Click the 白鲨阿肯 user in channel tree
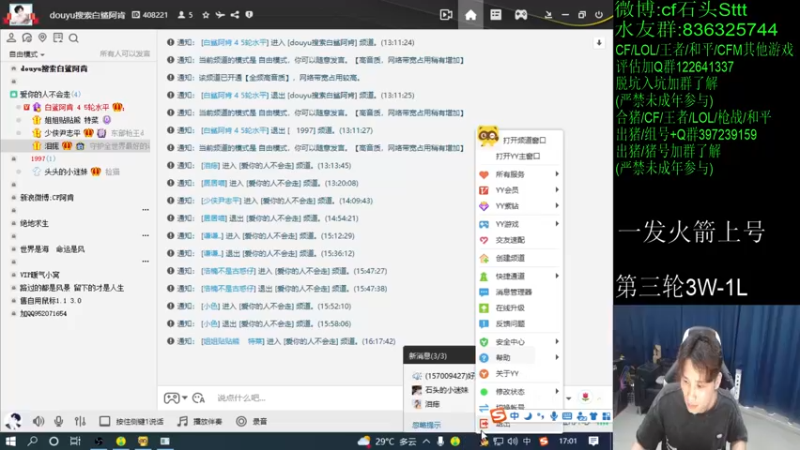 tap(77, 107)
